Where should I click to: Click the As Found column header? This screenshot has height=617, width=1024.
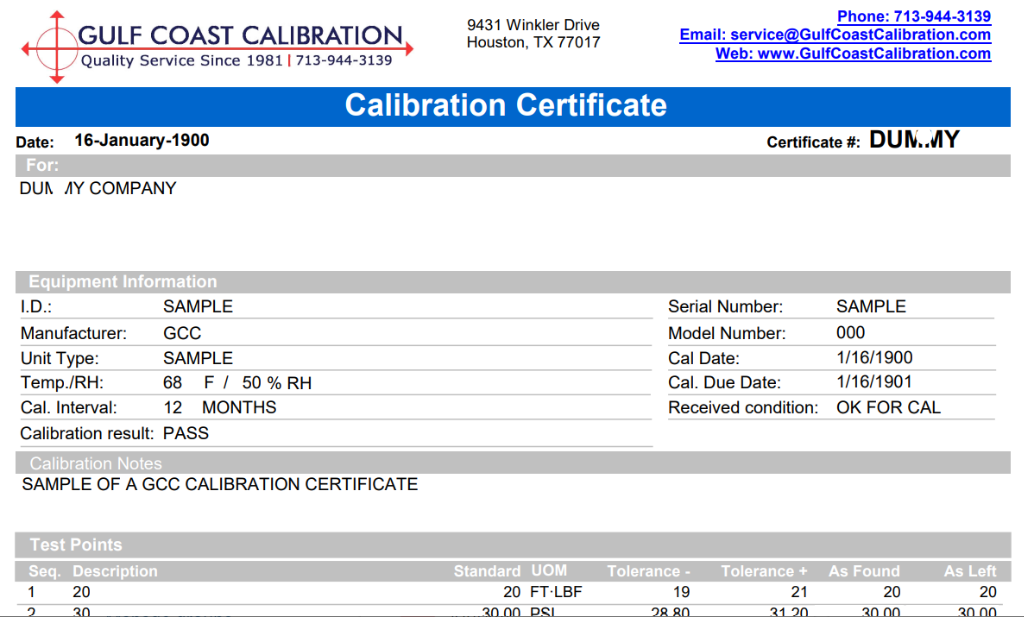pyautogui.click(x=864, y=571)
